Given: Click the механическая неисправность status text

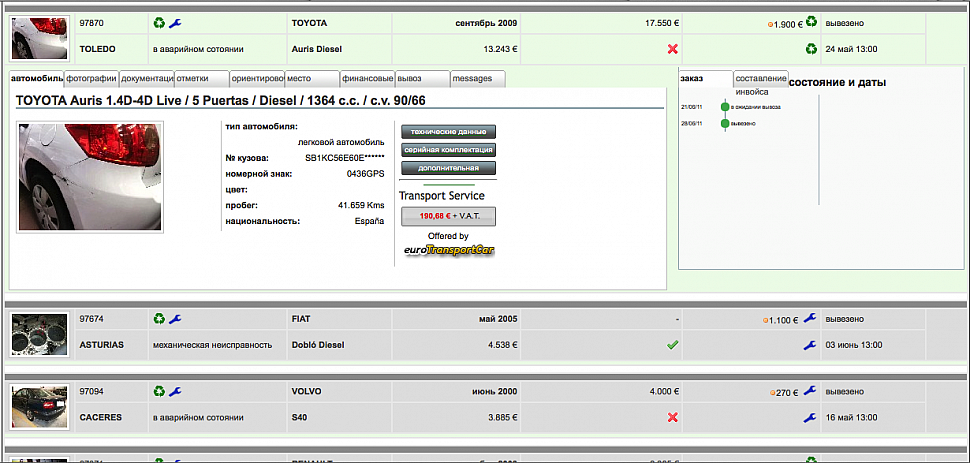Looking at the screenshot, I should tap(212, 345).
